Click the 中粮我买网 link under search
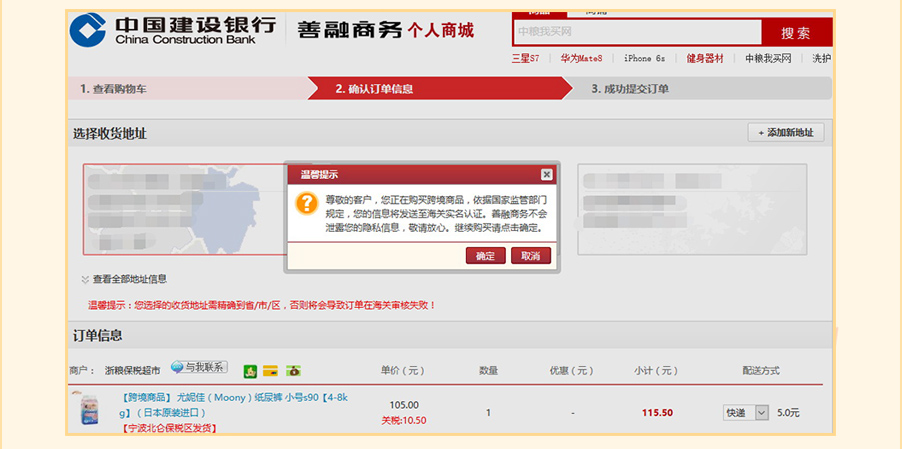902x449 pixels. click(x=769, y=58)
